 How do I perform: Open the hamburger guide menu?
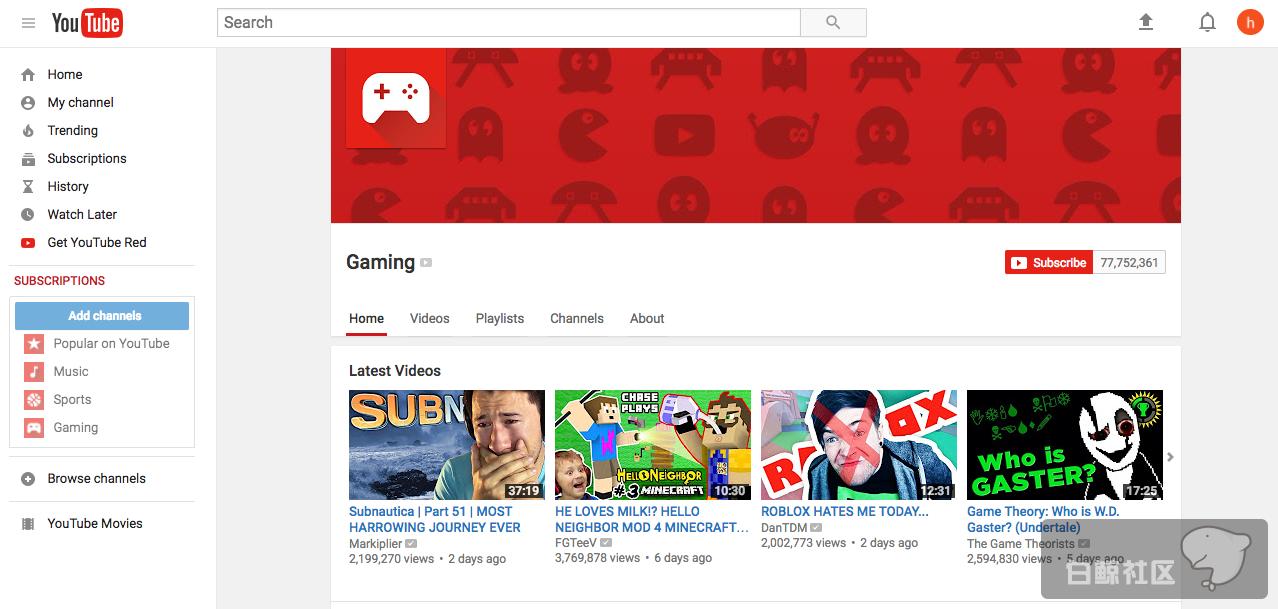(x=28, y=23)
